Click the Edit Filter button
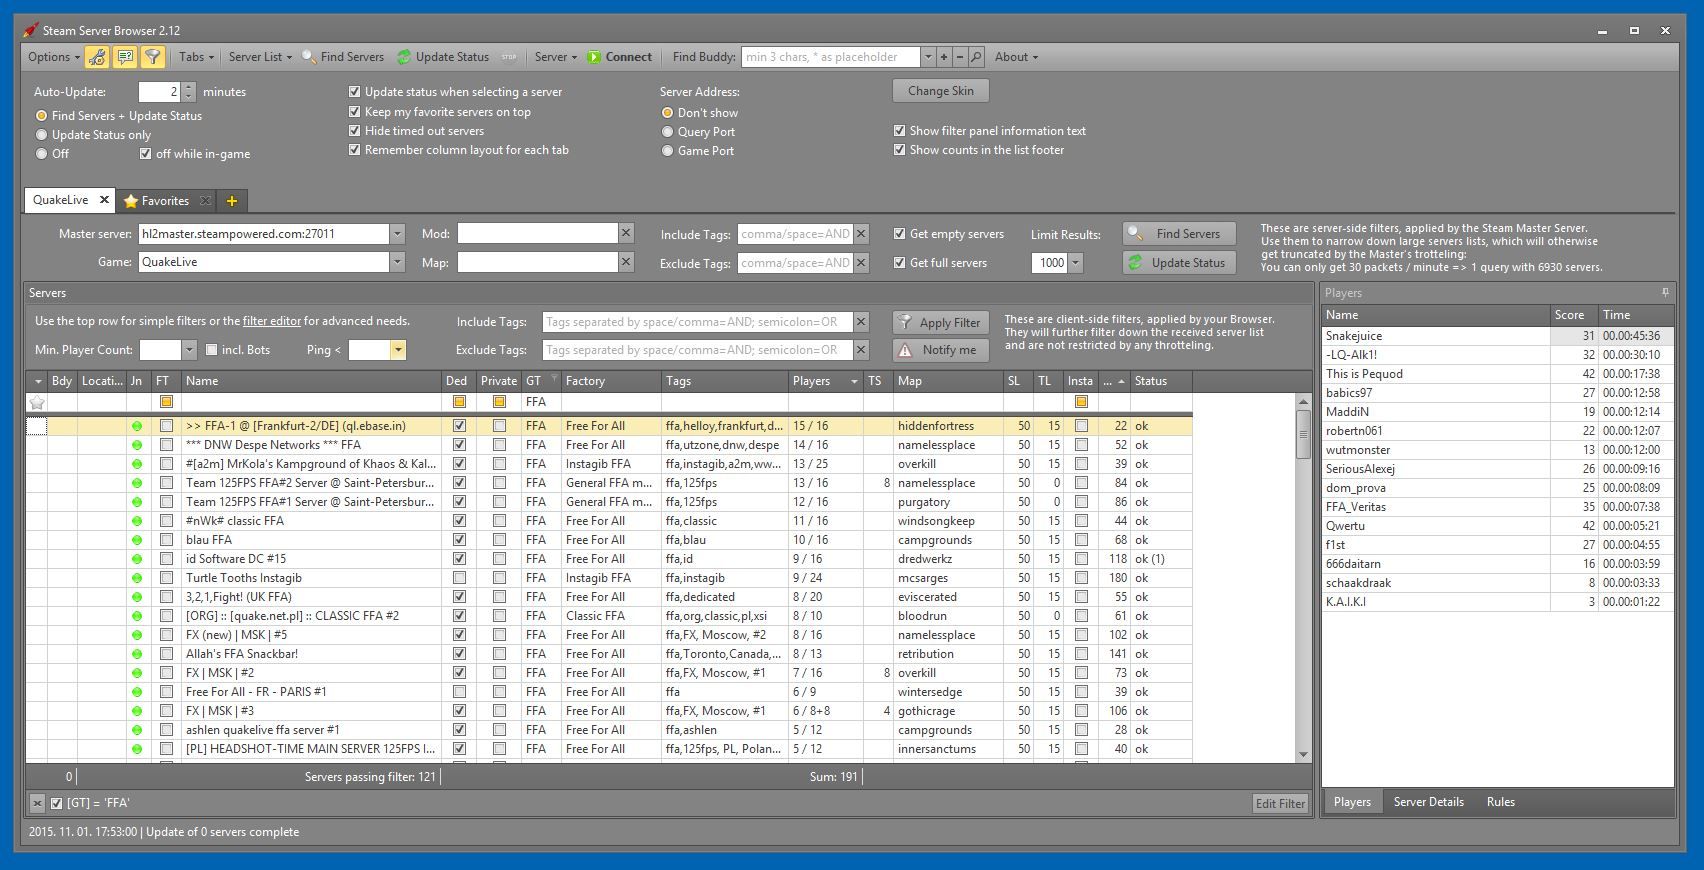Image resolution: width=1704 pixels, height=870 pixels. (x=1280, y=803)
